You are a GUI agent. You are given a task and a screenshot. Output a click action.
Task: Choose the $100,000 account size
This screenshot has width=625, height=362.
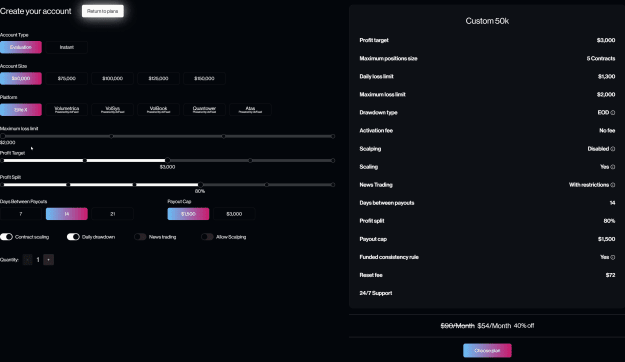(x=112, y=78)
